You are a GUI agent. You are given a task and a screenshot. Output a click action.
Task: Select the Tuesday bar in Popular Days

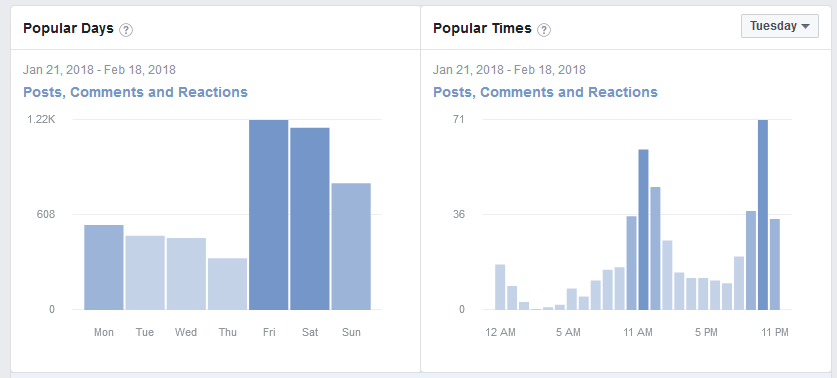(x=145, y=273)
